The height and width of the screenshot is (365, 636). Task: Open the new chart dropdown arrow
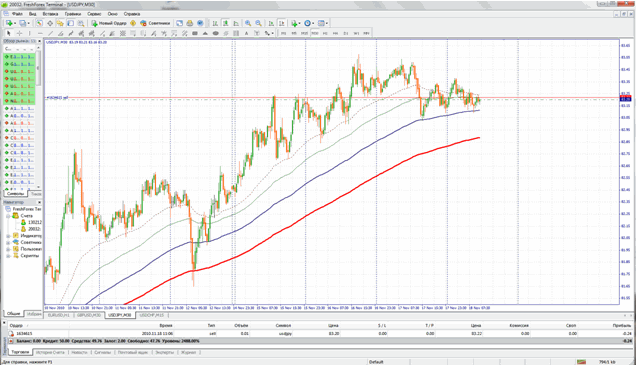point(15,23)
